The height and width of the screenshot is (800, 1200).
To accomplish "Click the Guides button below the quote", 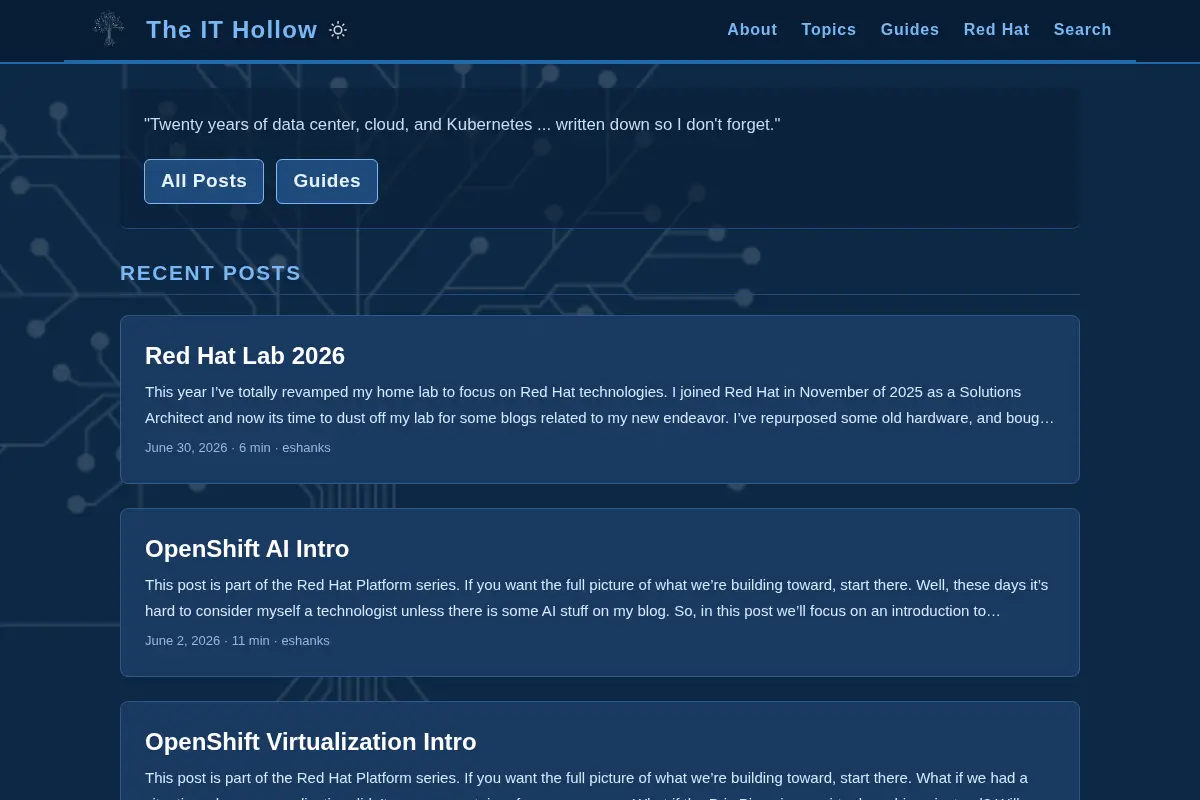I will tap(327, 181).
